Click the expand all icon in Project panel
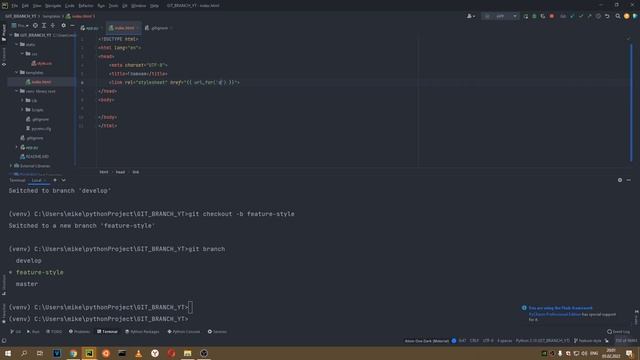The height and width of the screenshot is (360, 640). [44, 25]
